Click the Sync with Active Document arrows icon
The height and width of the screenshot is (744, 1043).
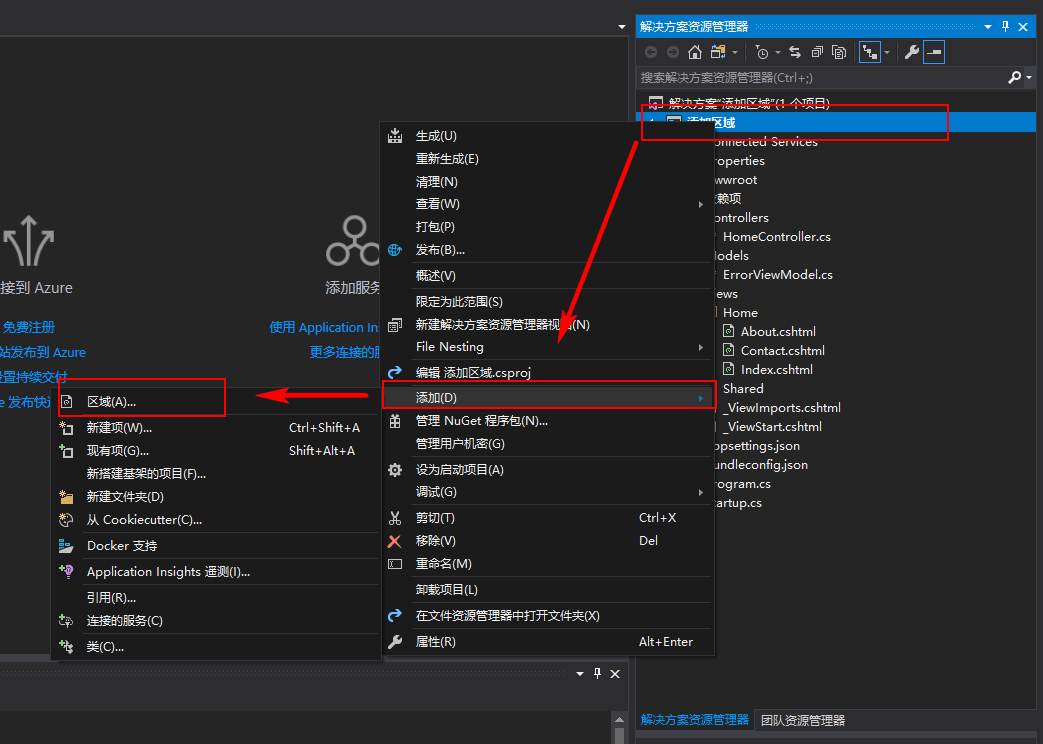coord(795,52)
